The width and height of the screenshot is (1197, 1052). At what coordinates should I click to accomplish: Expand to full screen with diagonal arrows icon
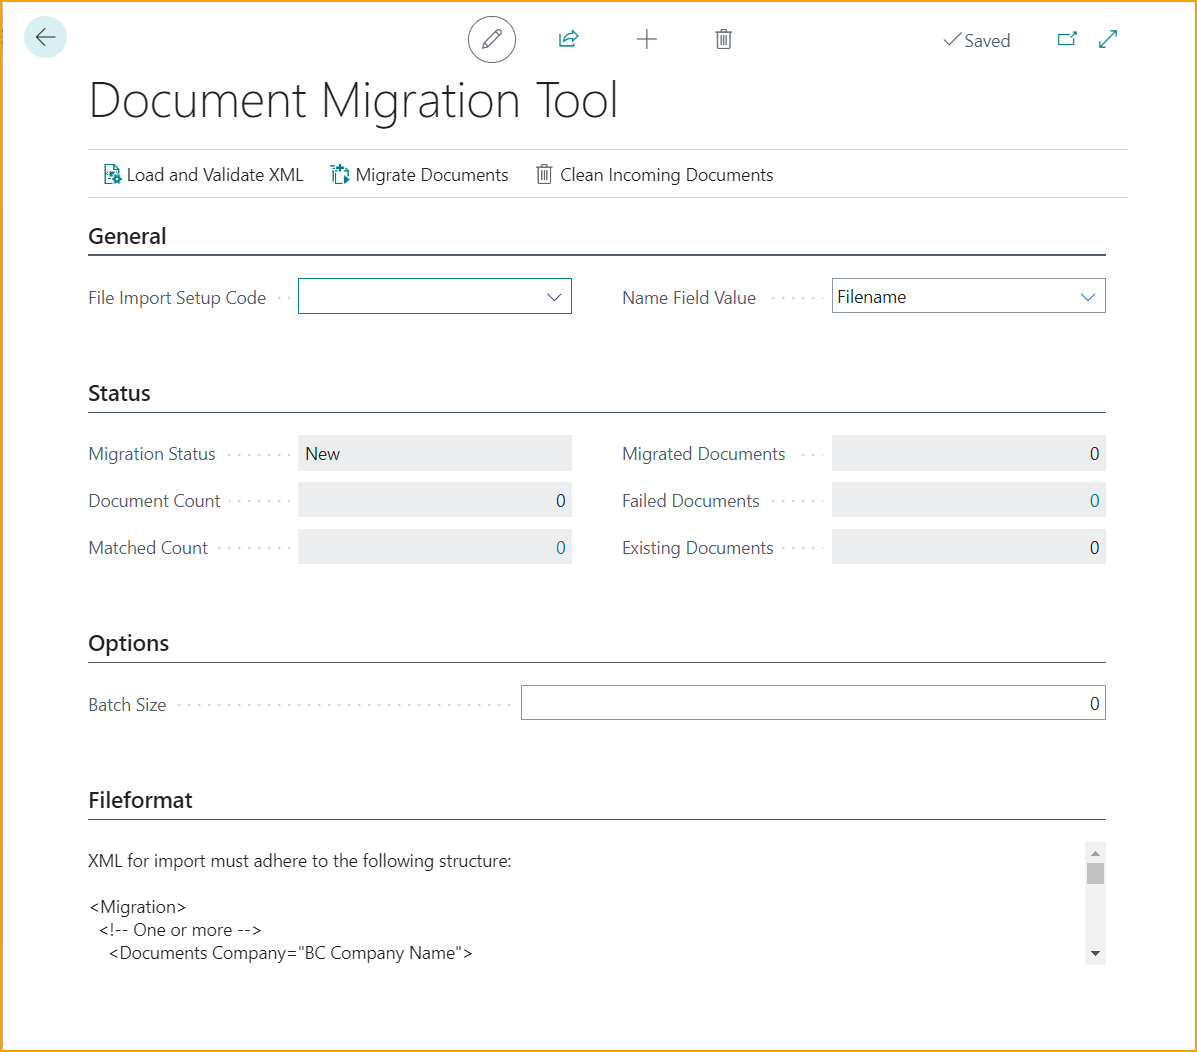tap(1107, 38)
